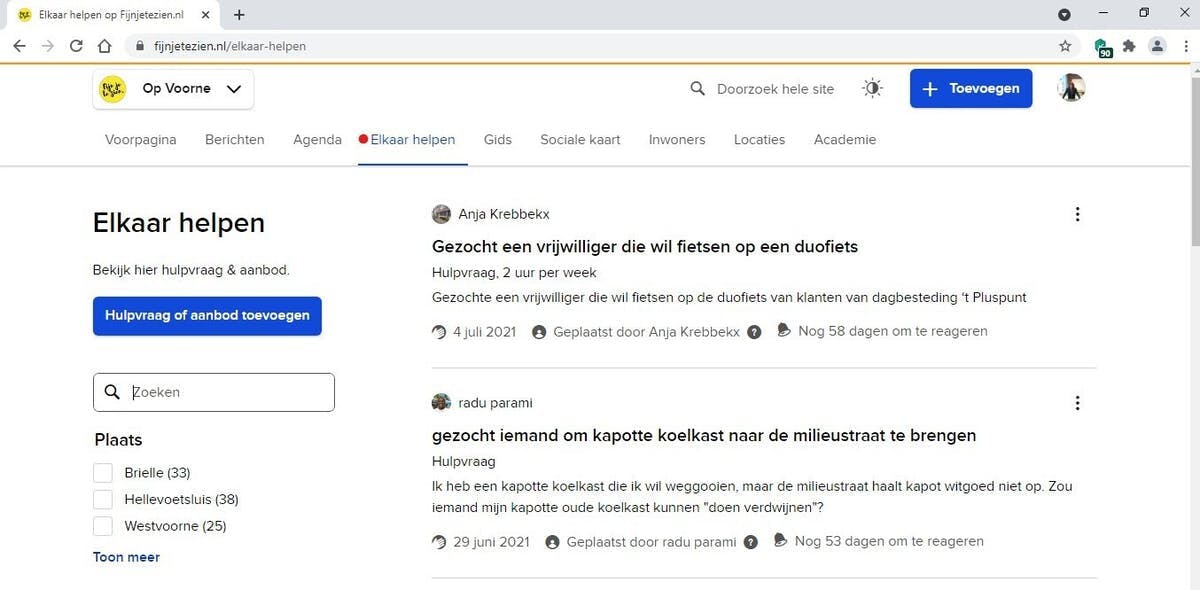Click the help question mark beside radu parami

(751, 542)
